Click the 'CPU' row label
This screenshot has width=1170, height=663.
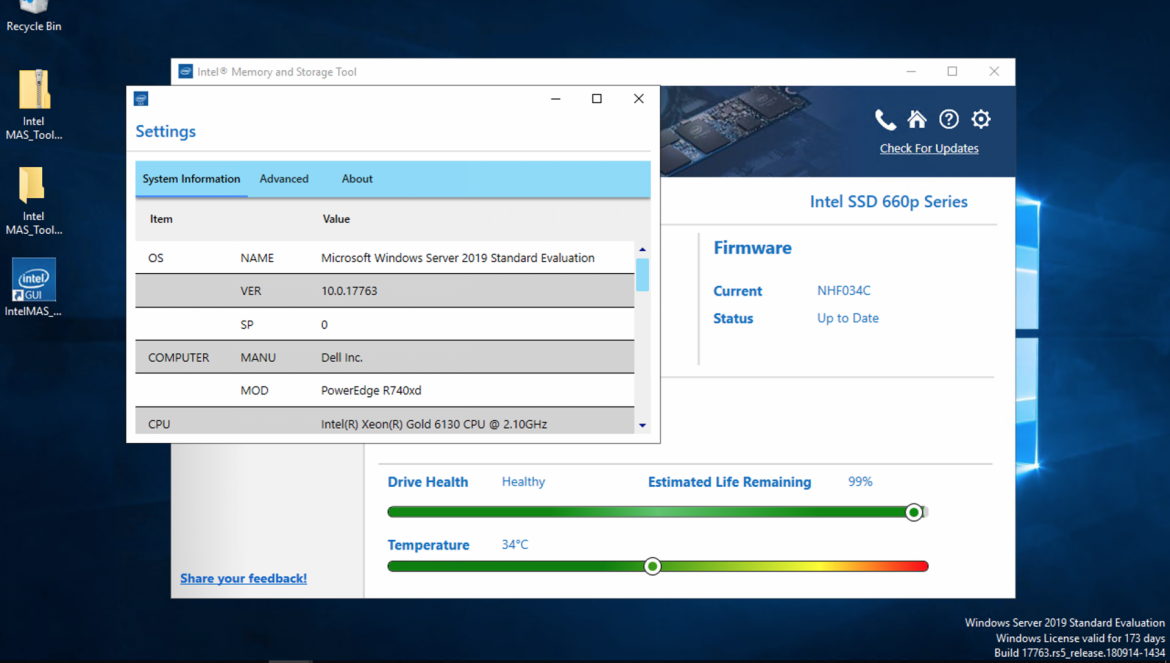coord(159,424)
